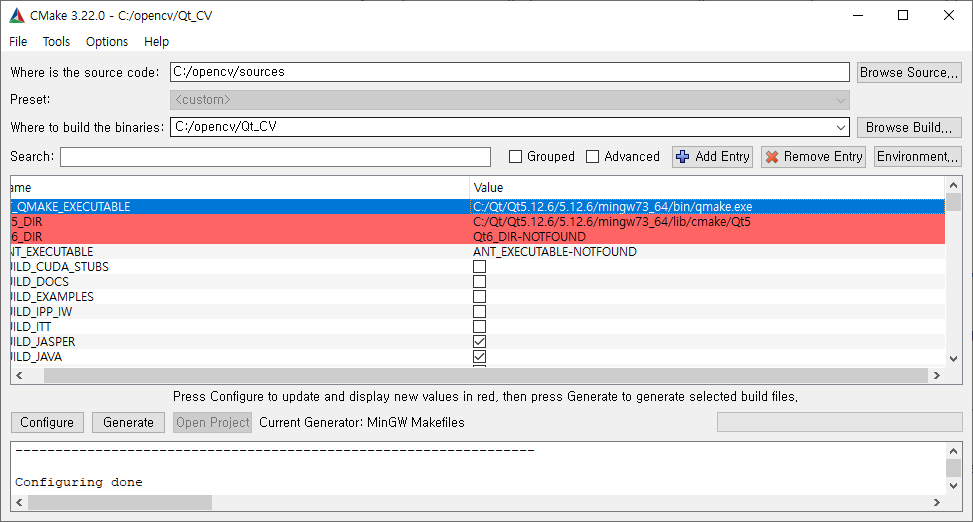Toggle the BUILD_IPP_IW checkbox
This screenshot has height=522, width=973.
479,312
